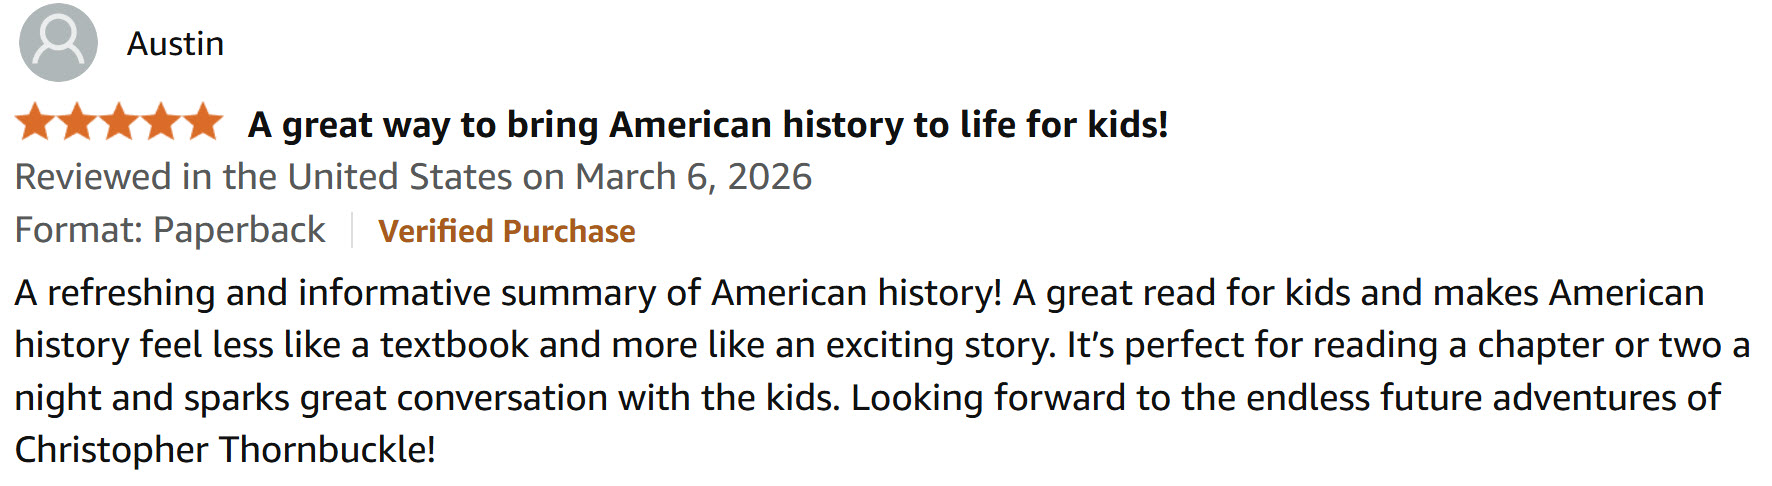Click the line starting "history feel less like a textbook"

pyautogui.click(x=534, y=345)
